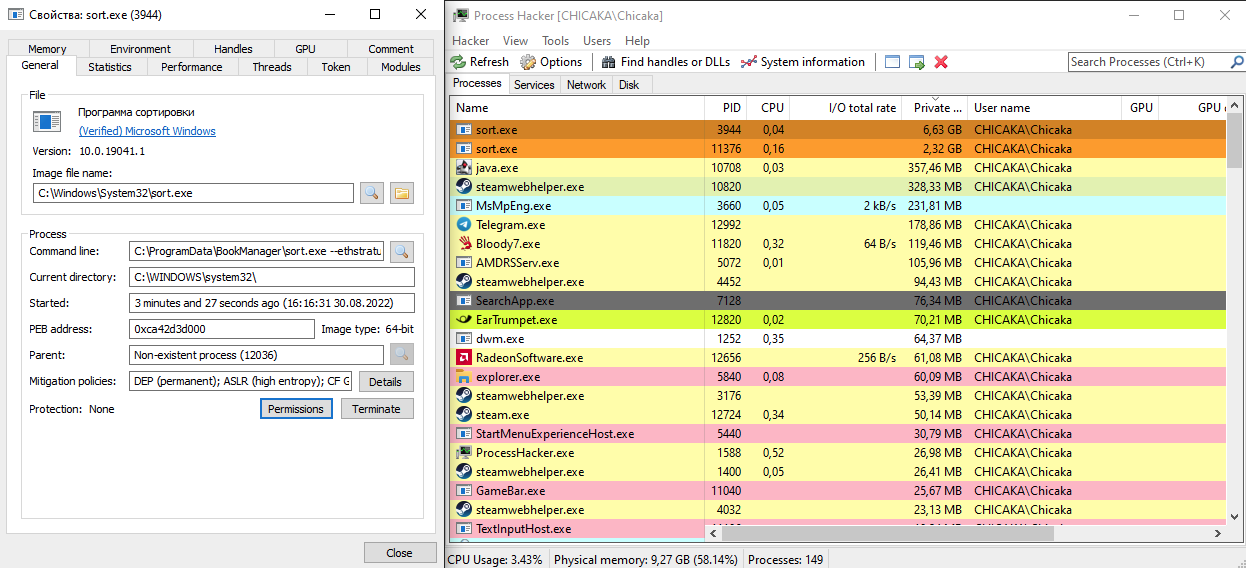Viewport: 1246px width, 568px height.
Task: Click the EarTrumpet.exe process icon
Action: pos(464,320)
